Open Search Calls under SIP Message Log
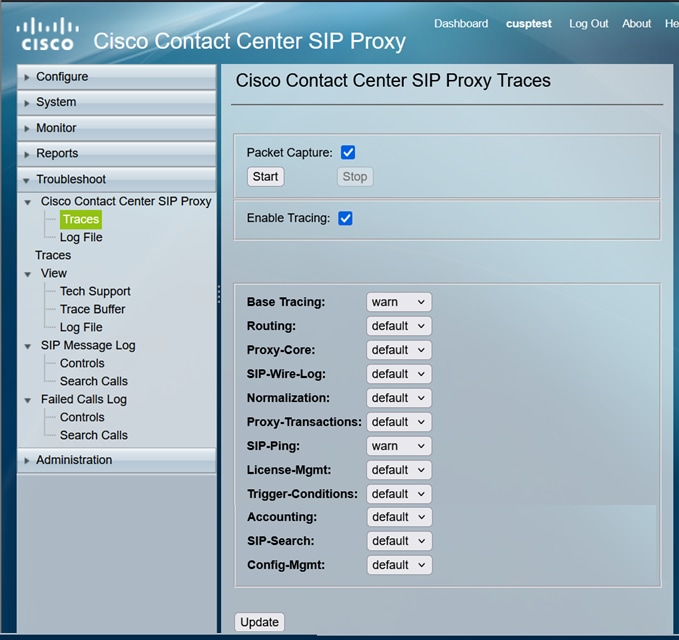This screenshot has height=640, width=679. pyautogui.click(x=94, y=381)
